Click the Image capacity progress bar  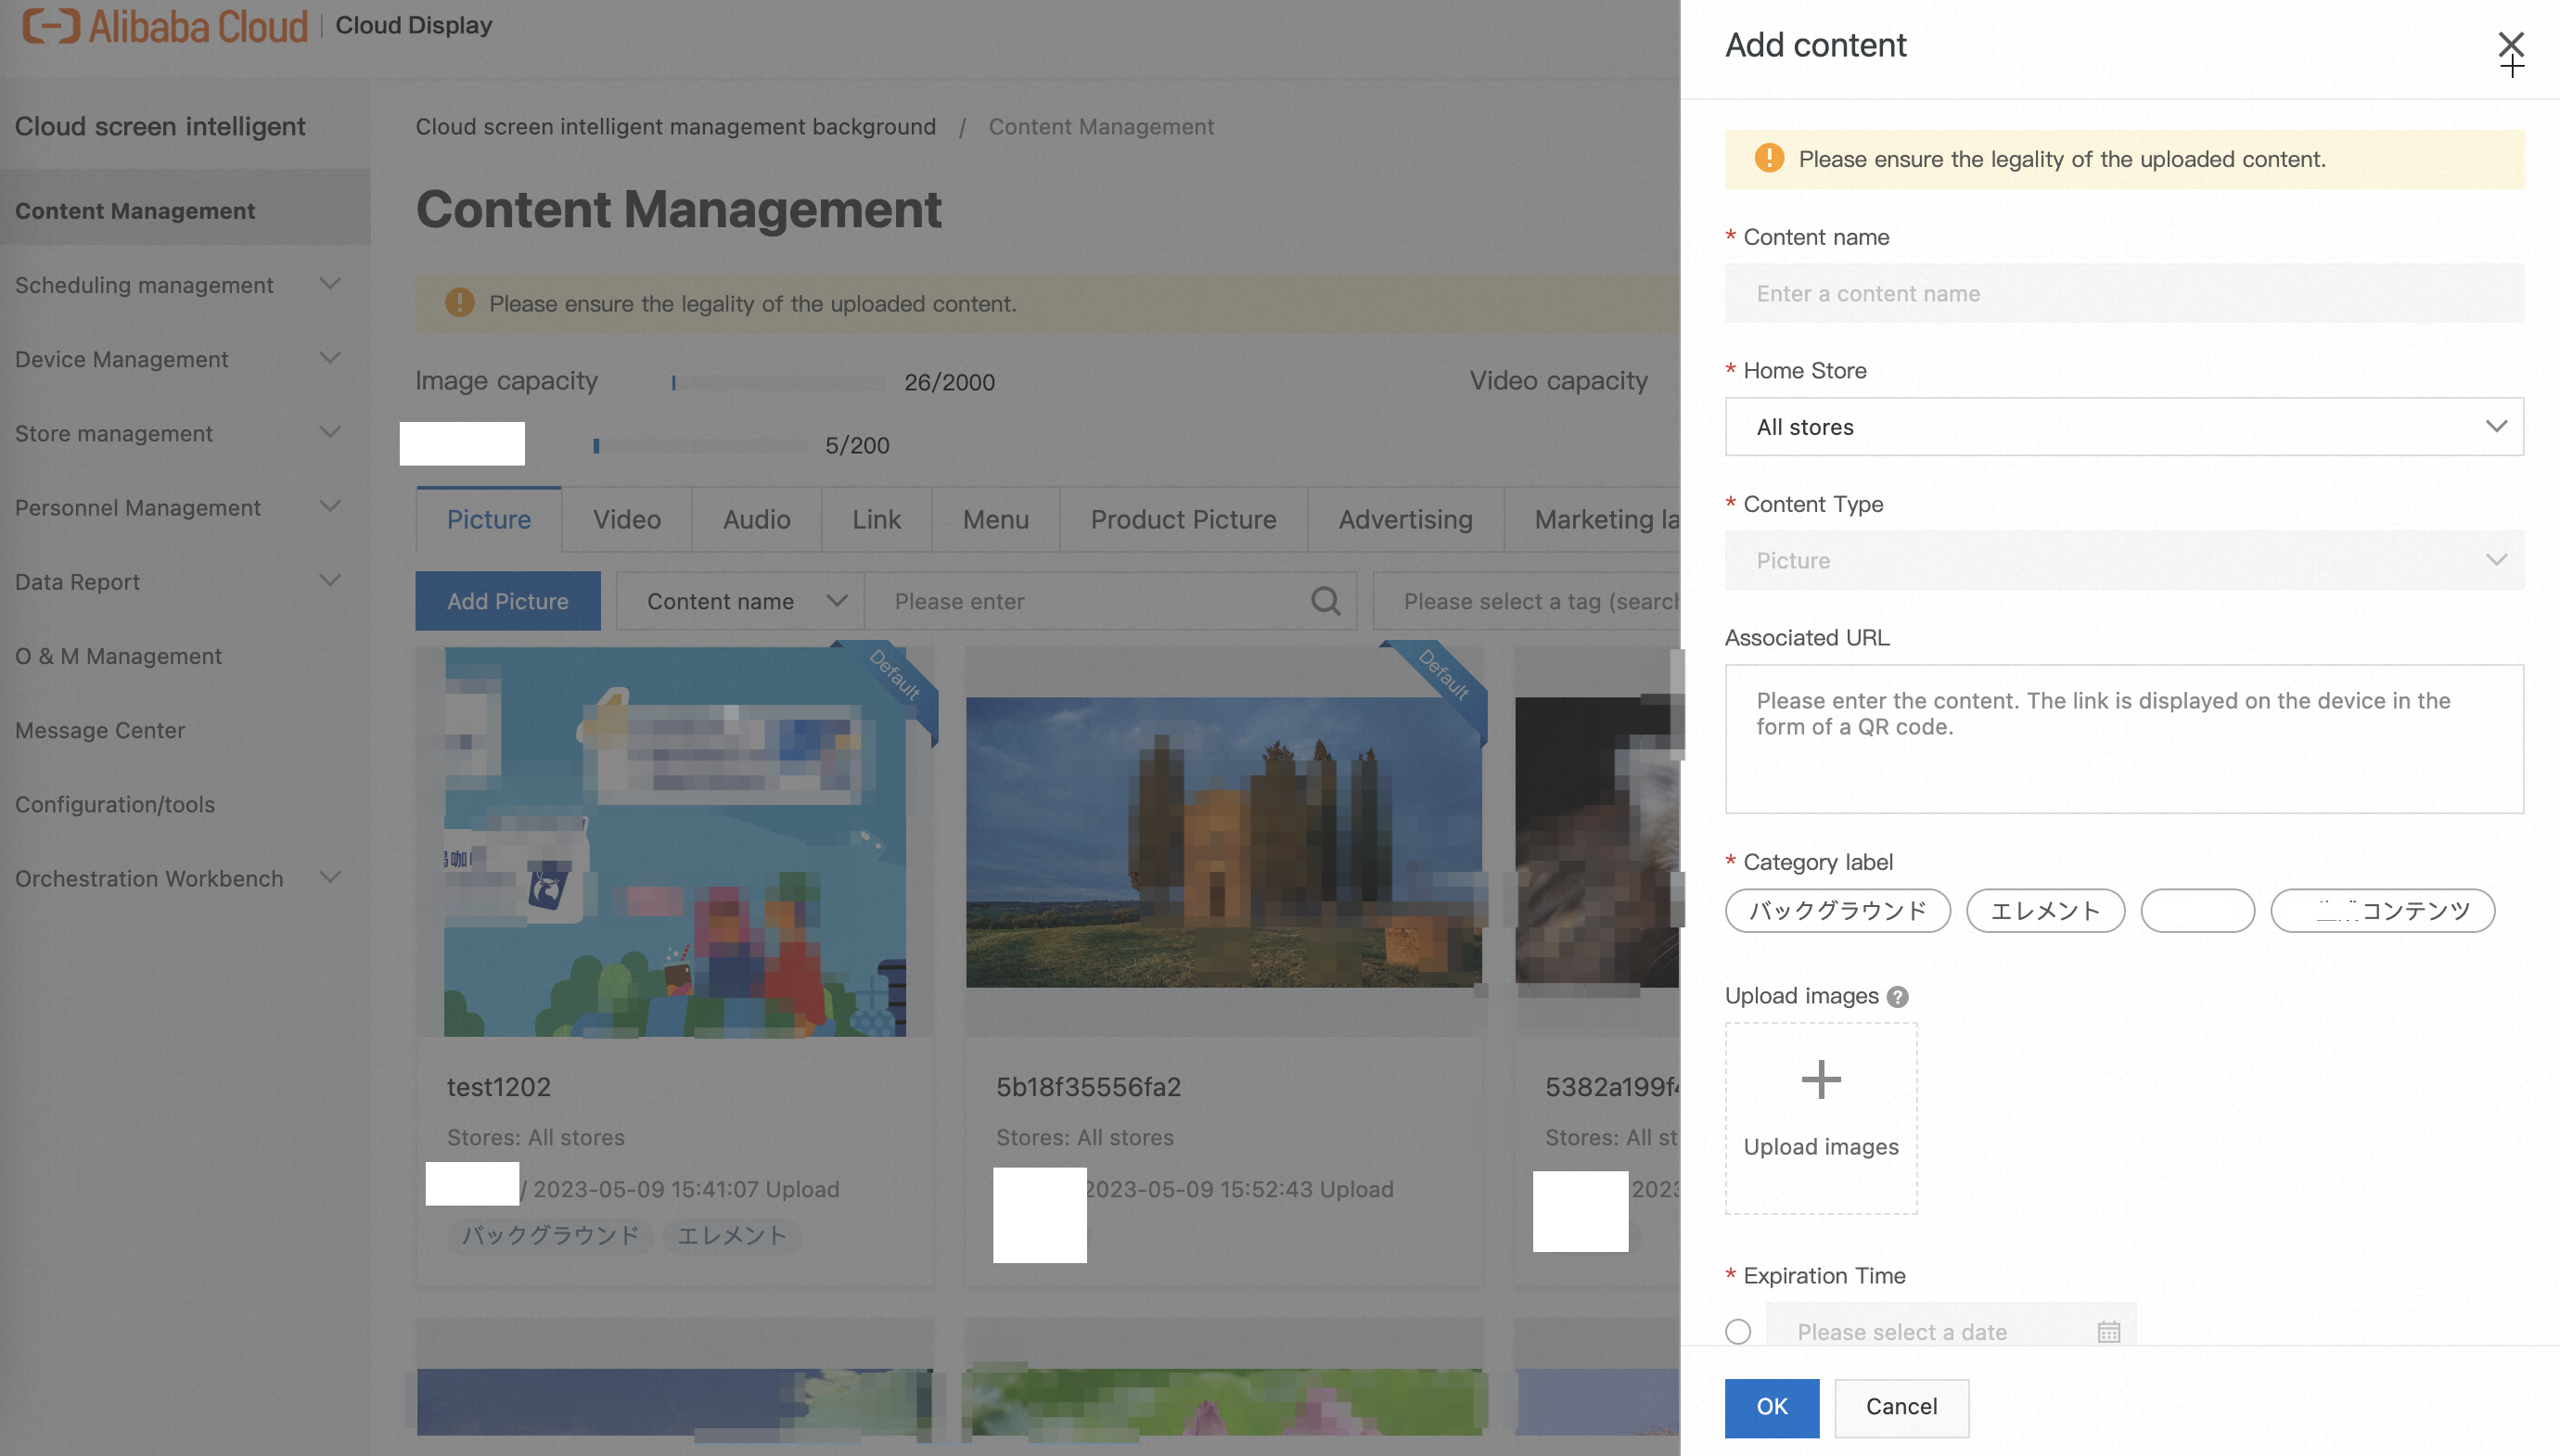click(778, 382)
